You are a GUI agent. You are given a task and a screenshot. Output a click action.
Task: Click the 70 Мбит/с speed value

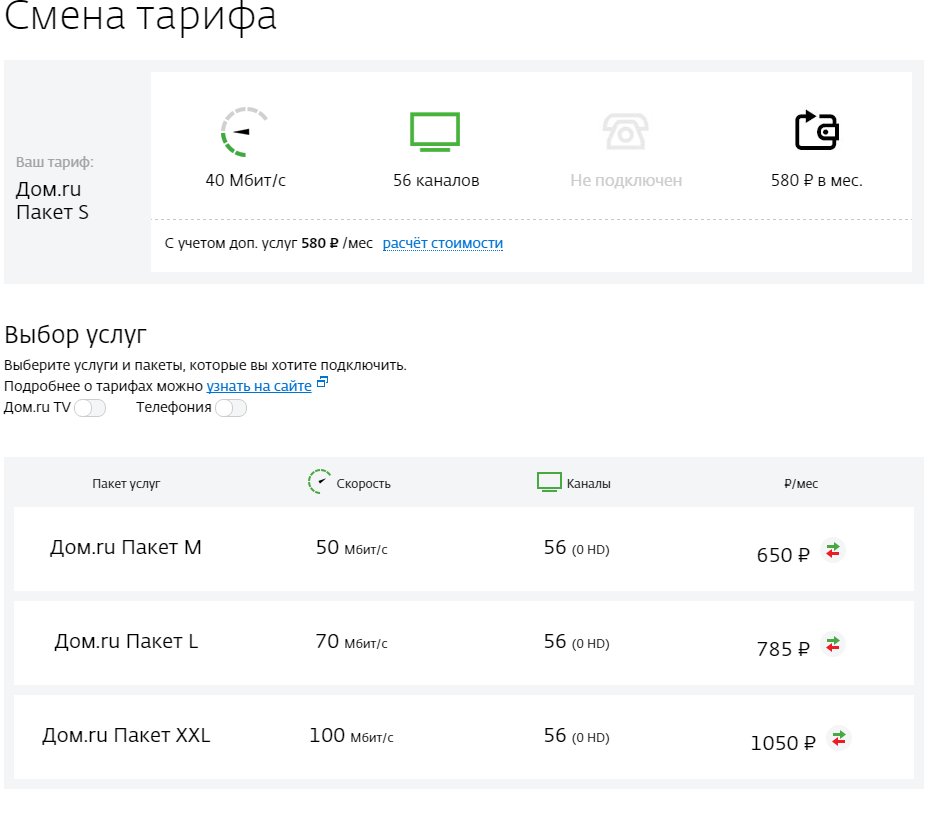(x=352, y=642)
